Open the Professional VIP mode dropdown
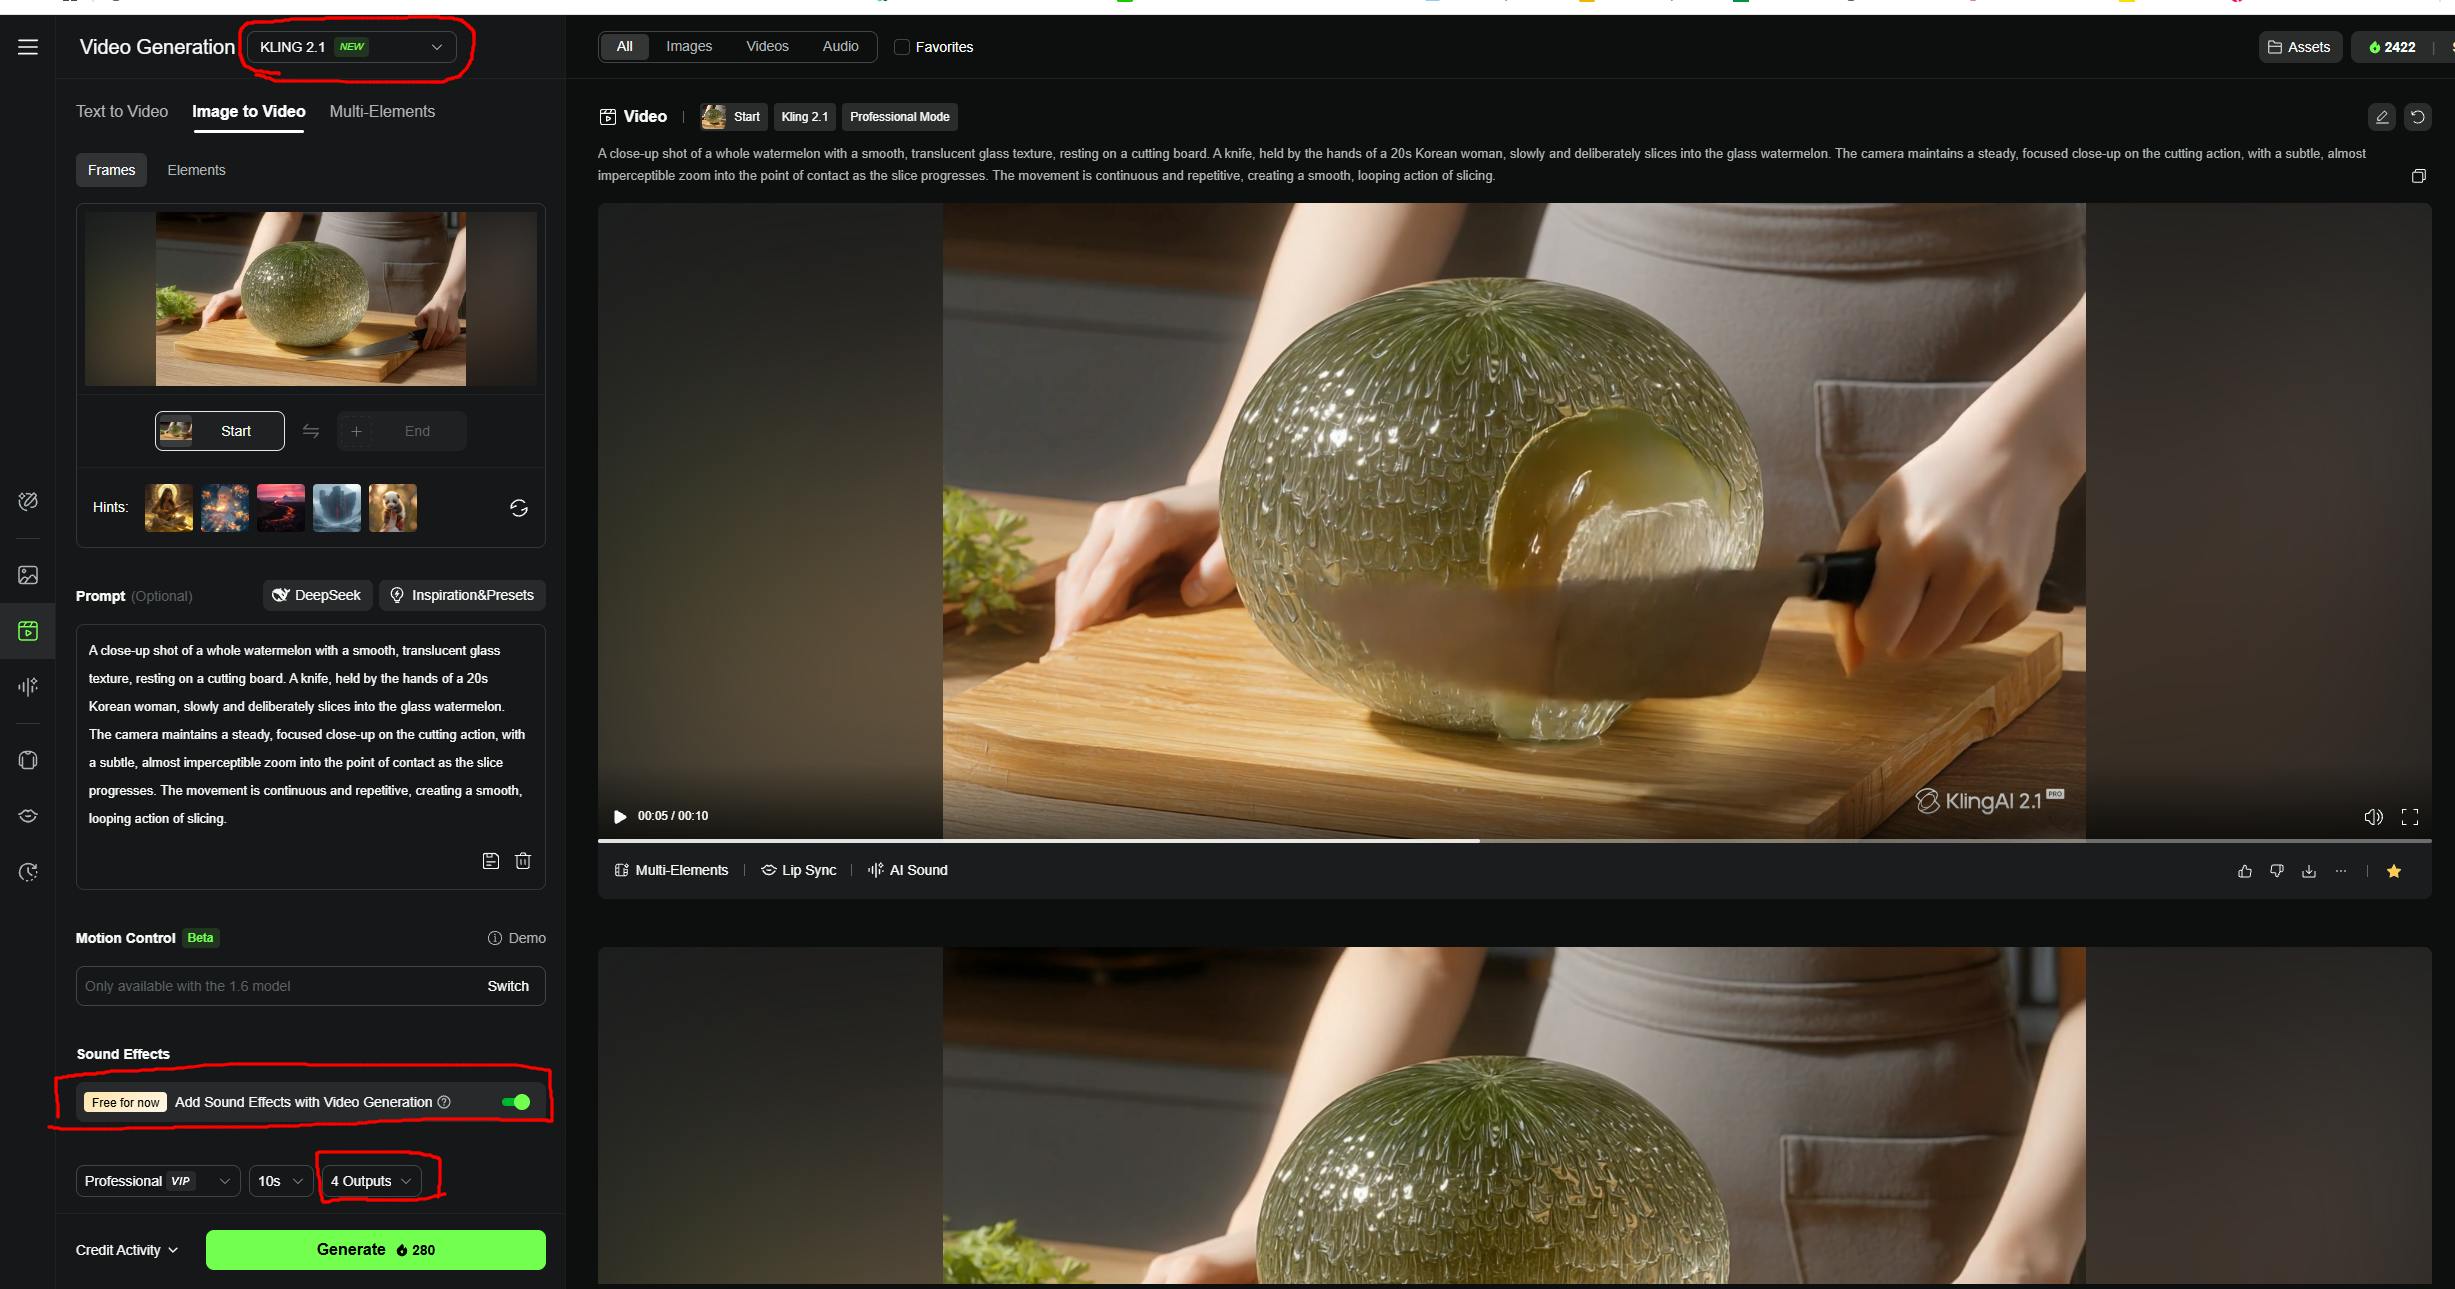This screenshot has height=1289, width=2455. (158, 1181)
